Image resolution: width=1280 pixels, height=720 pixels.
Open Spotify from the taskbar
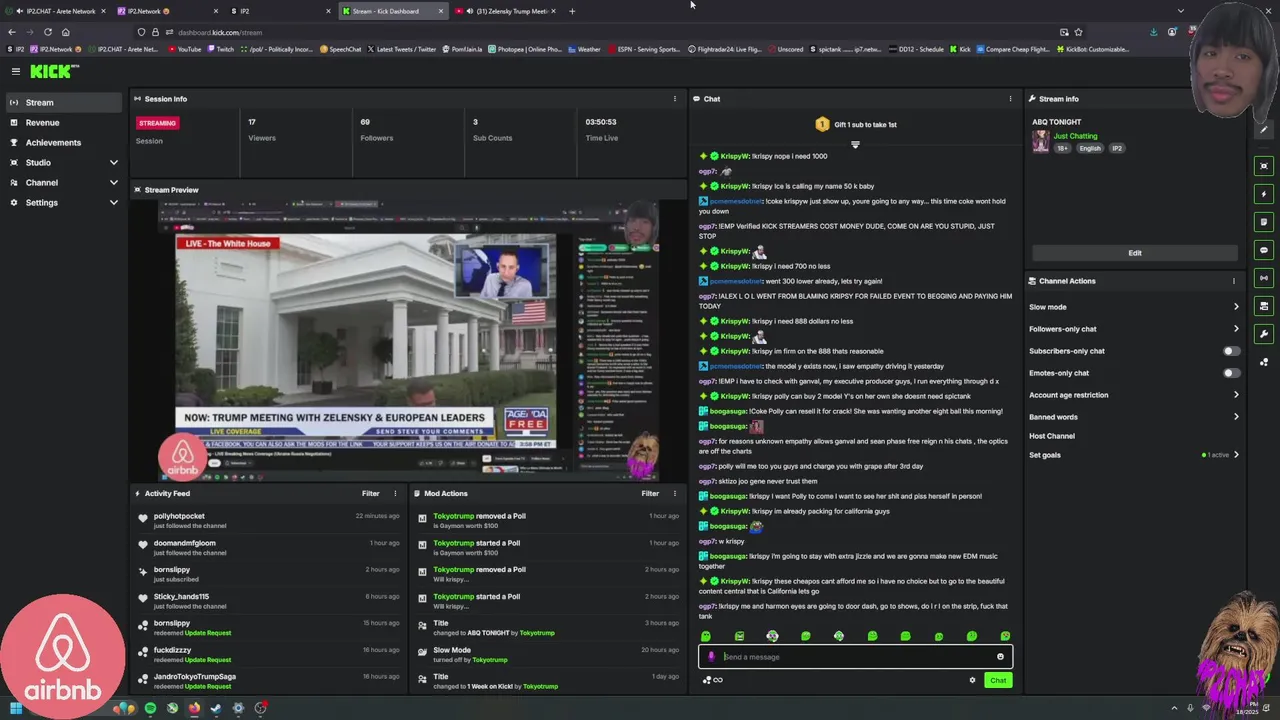pyautogui.click(x=150, y=708)
